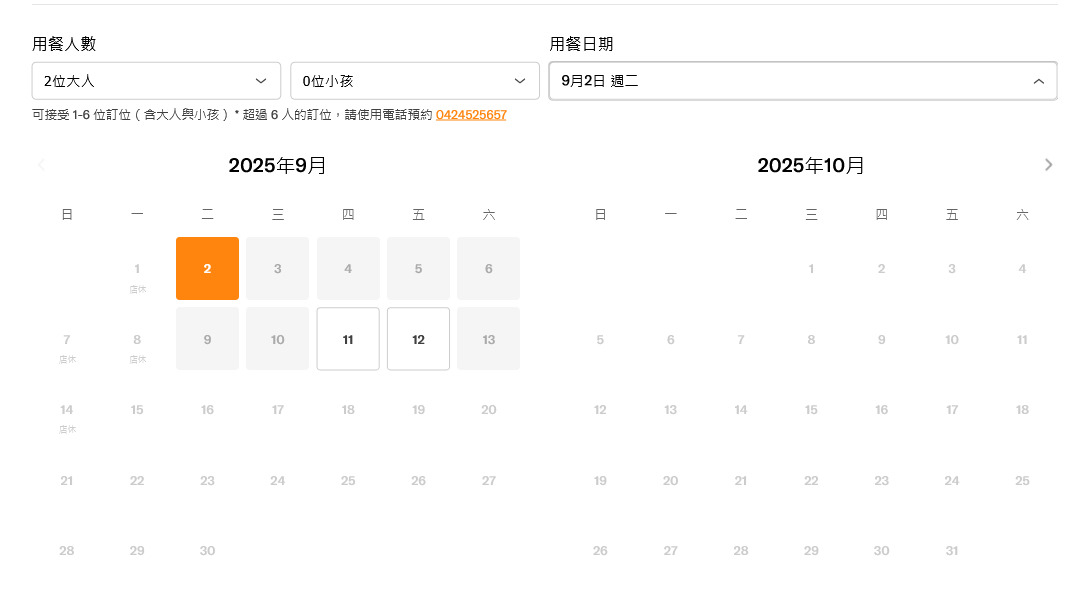Go to next month with right arrow
Image resolution: width=1070 pixels, height=598 pixels.
pyautogui.click(x=1048, y=165)
